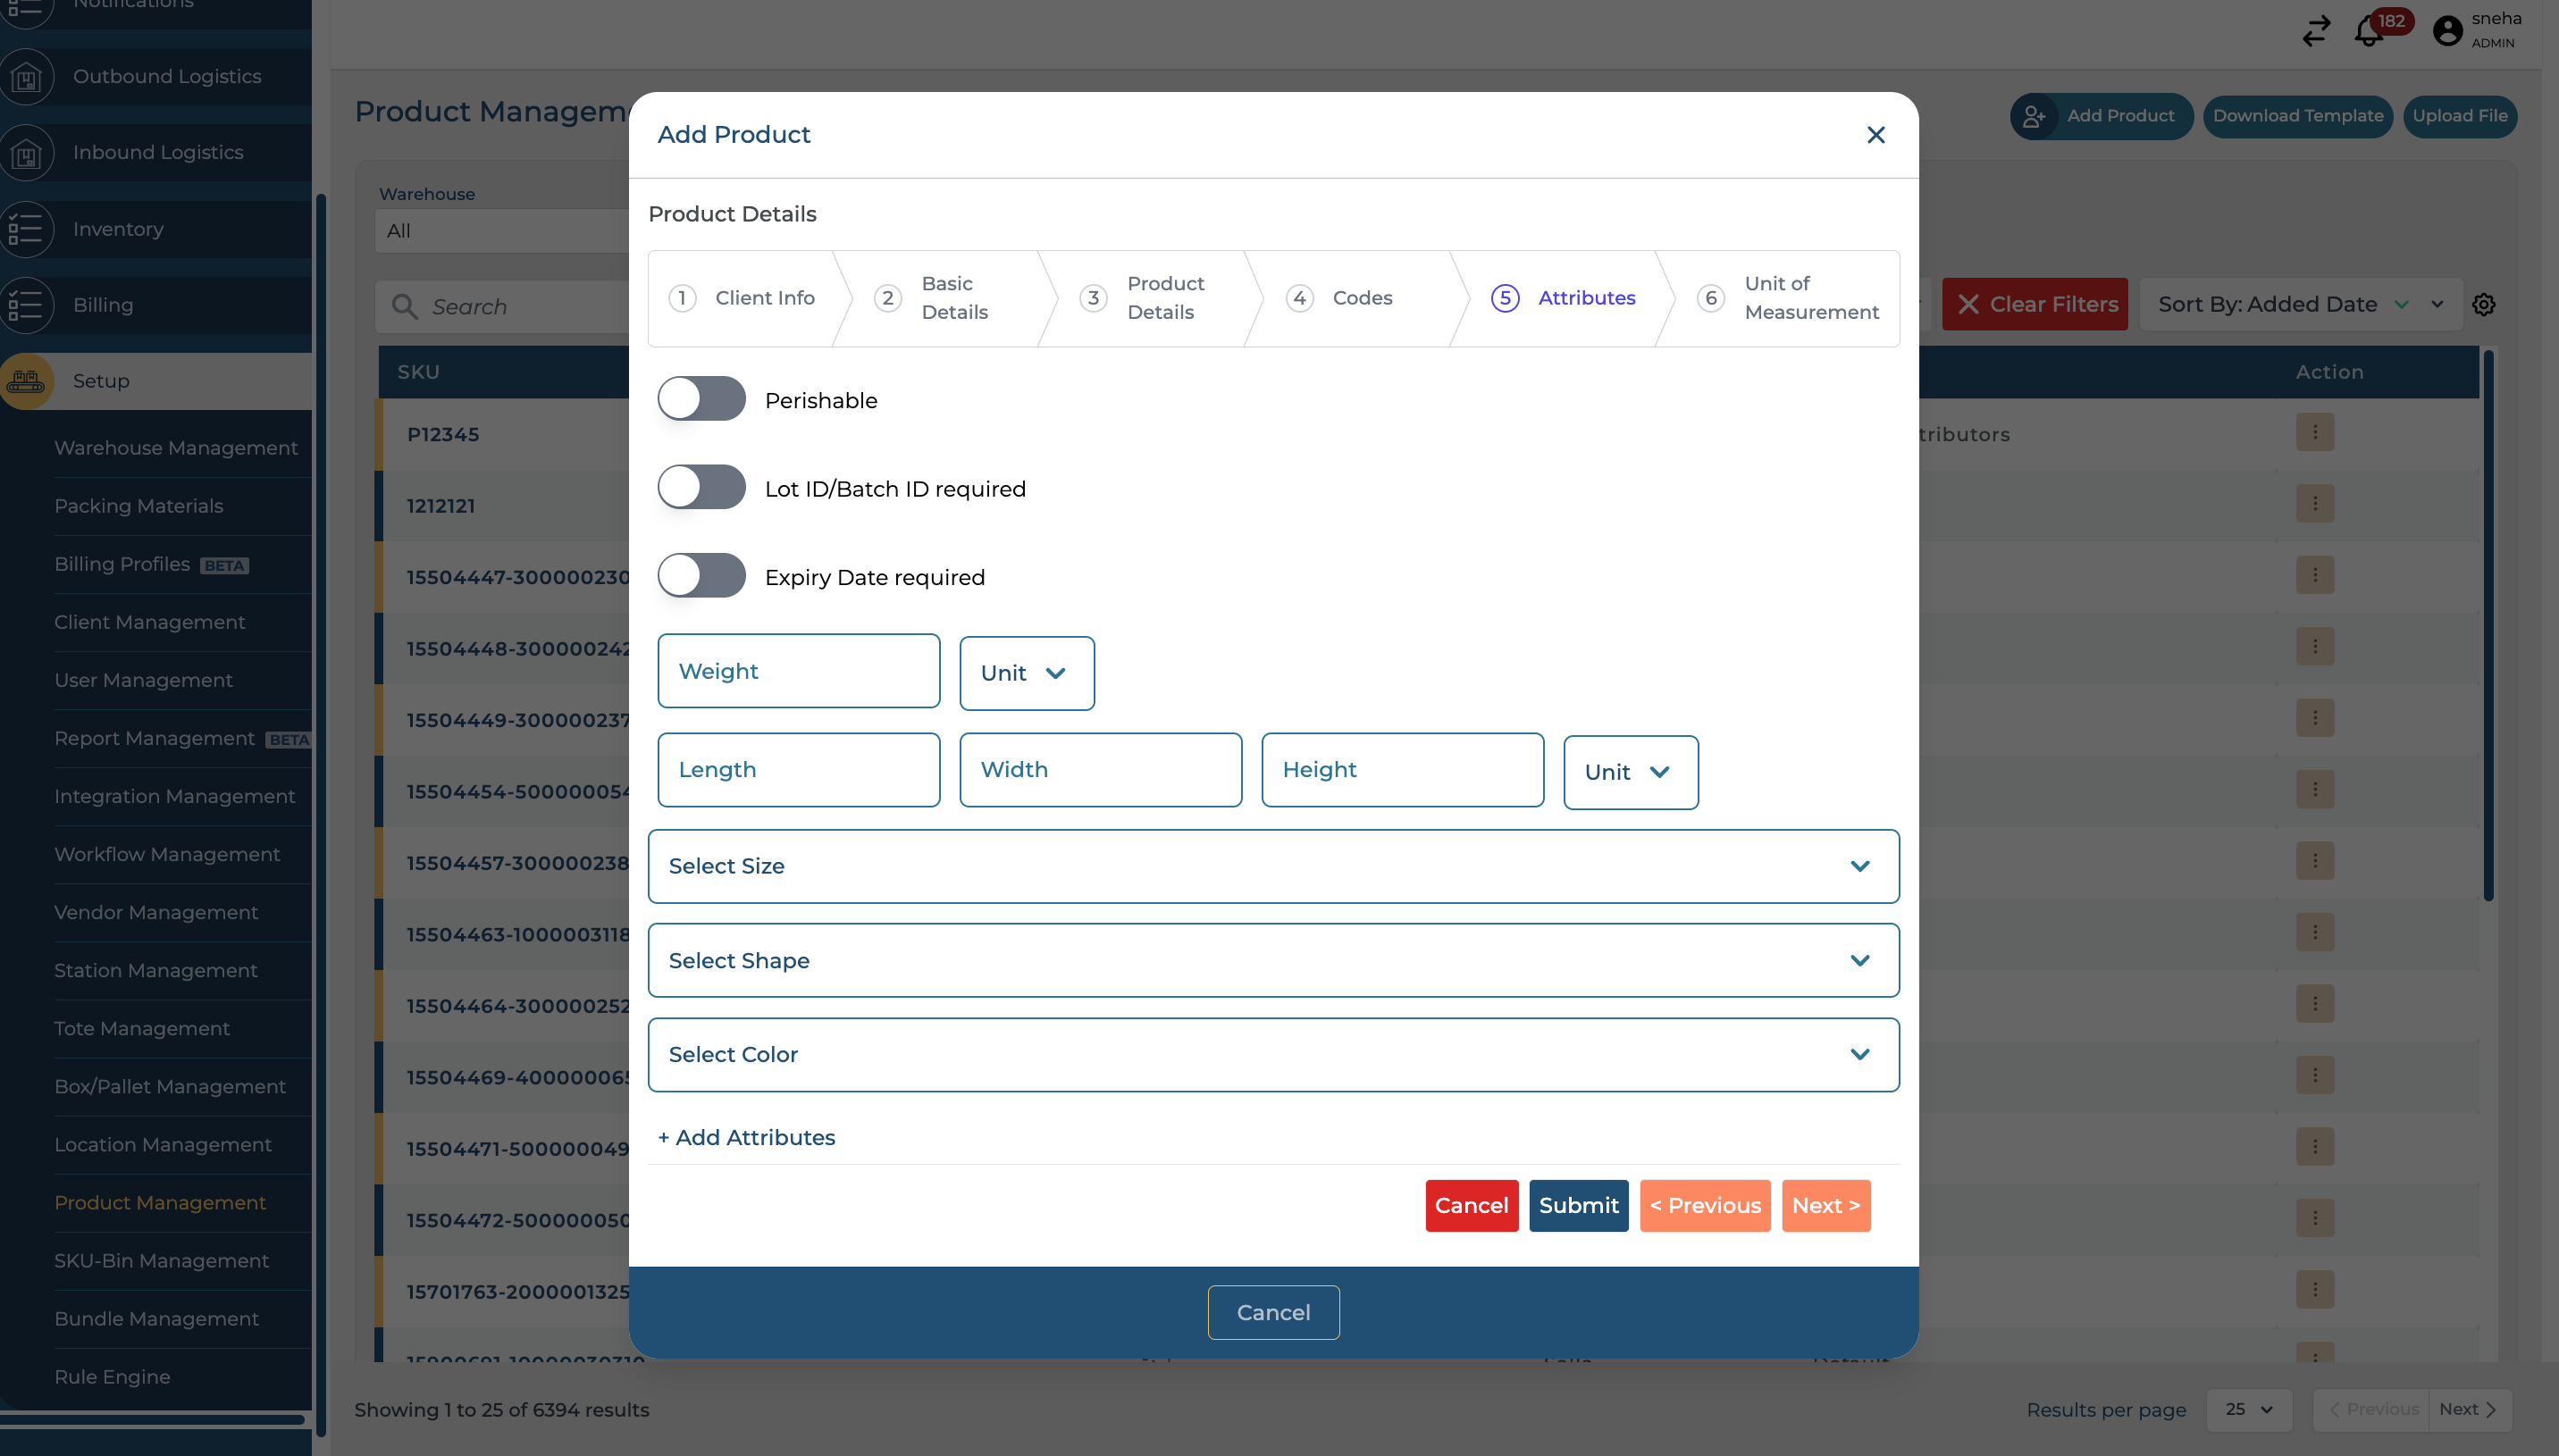Viewport: 2559px width, 1456px height.
Task: Open the action menu for SKU P12345
Action: pos(2317,432)
